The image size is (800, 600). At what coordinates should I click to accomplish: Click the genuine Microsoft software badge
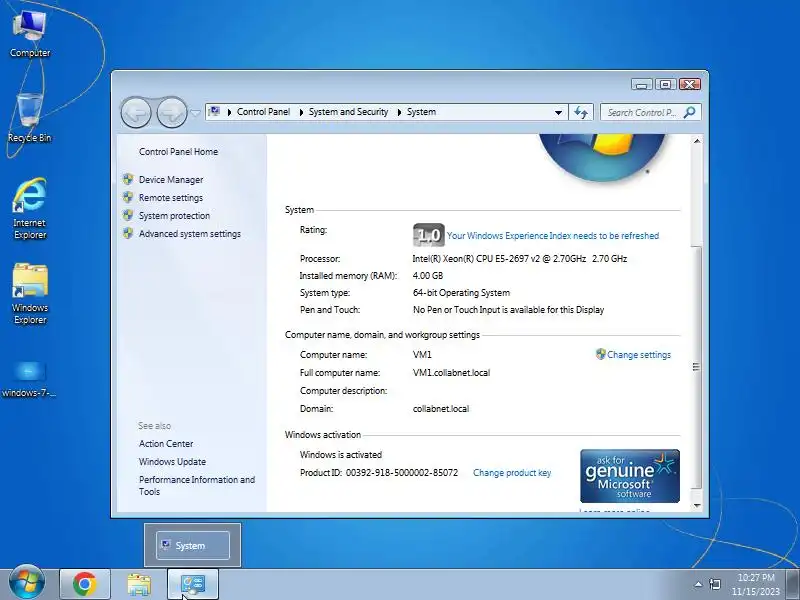[x=630, y=476]
